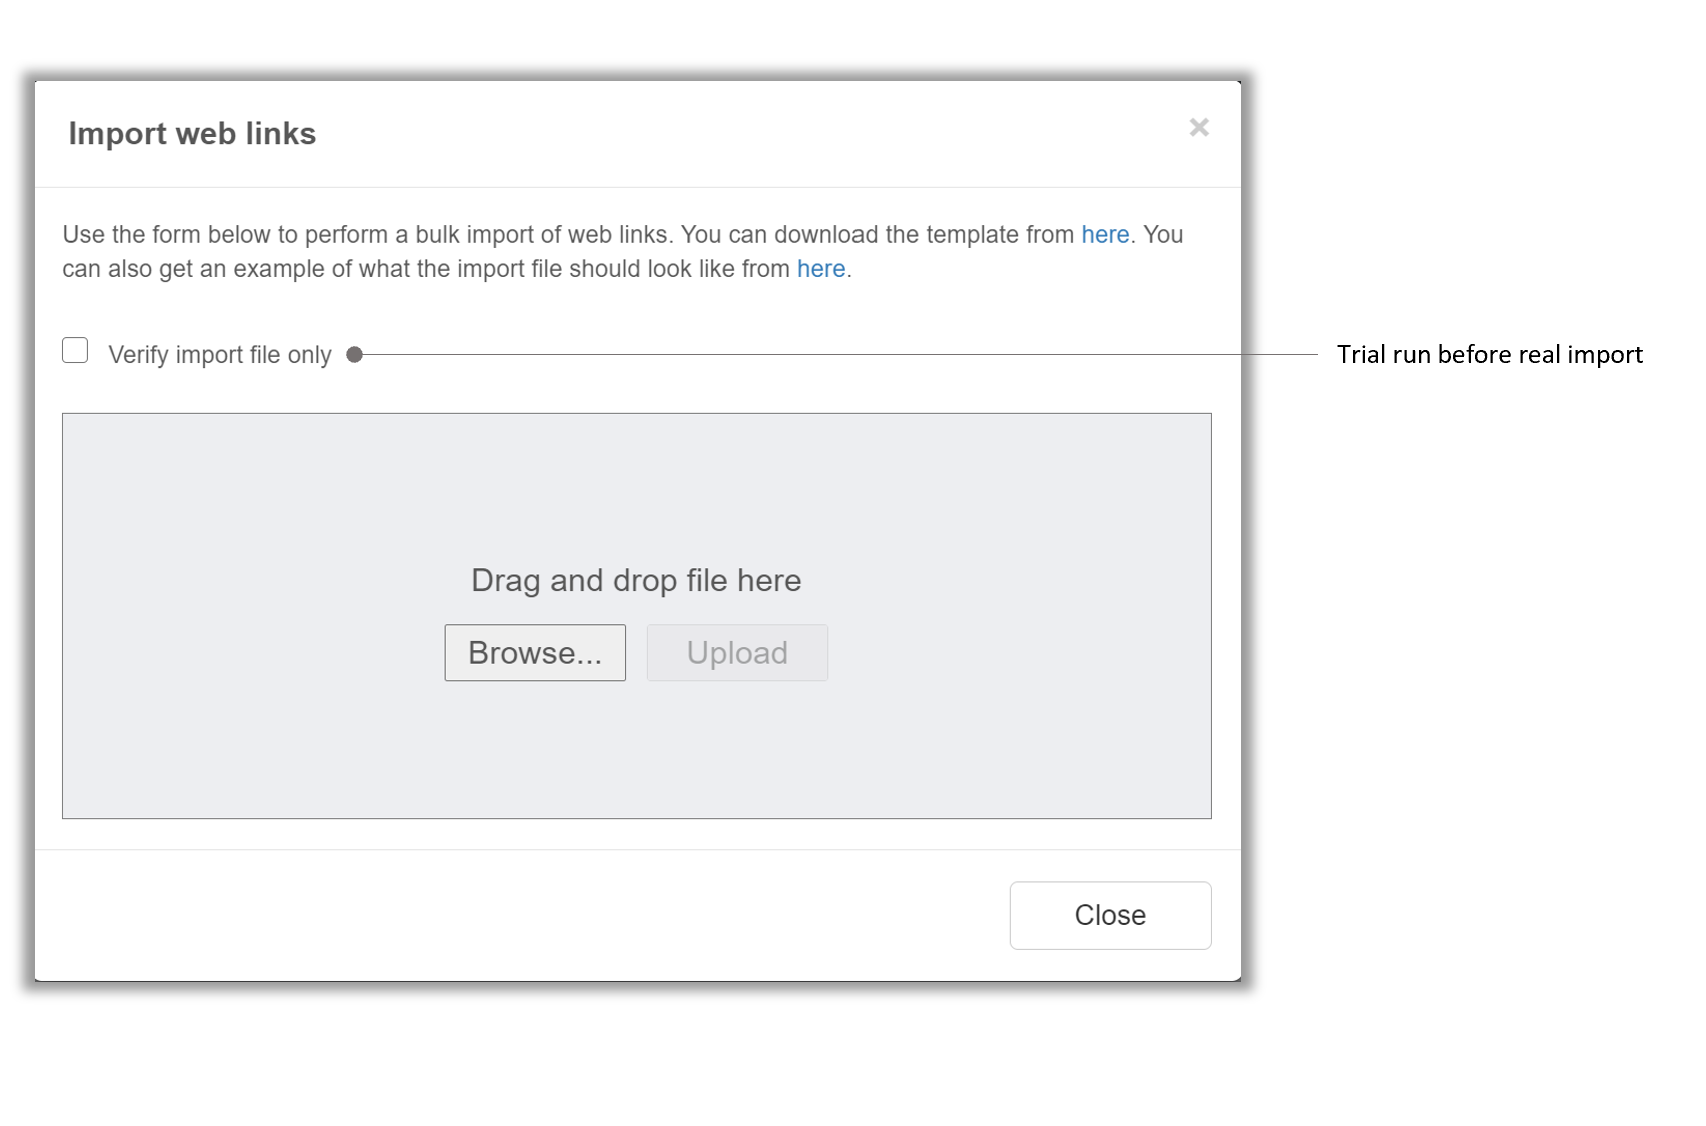Click the Verify import file only label
Image resolution: width=1706 pixels, height=1126 pixels.
(x=221, y=353)
